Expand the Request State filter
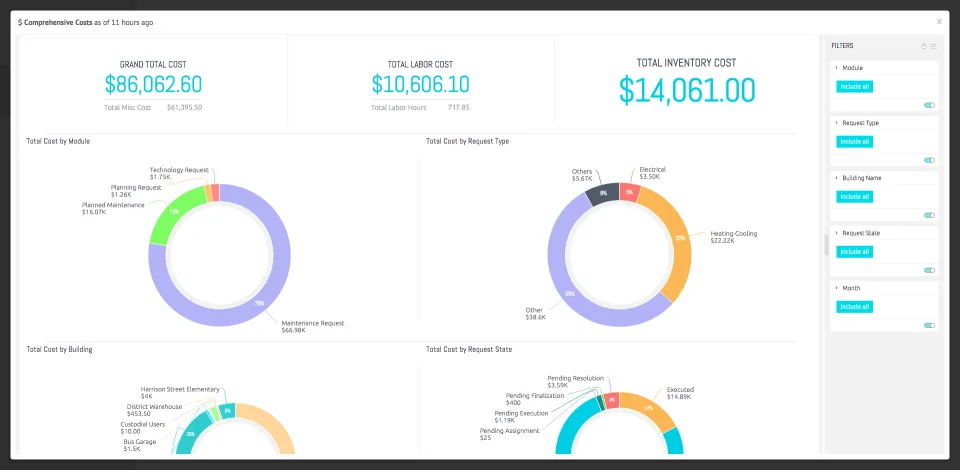 pyautogui.click(x=836, y=233)
